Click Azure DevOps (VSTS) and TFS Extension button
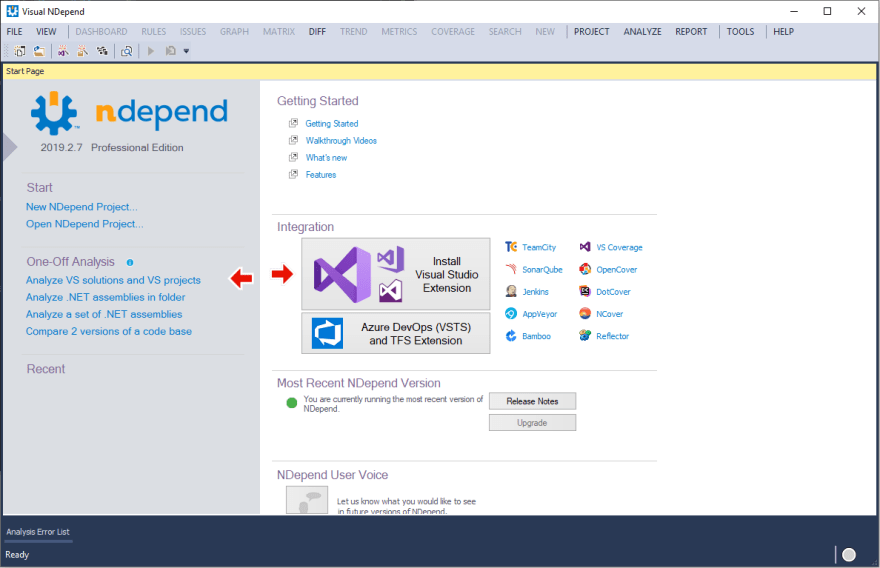This screenshot has height=568, width=880. [396, 333]
